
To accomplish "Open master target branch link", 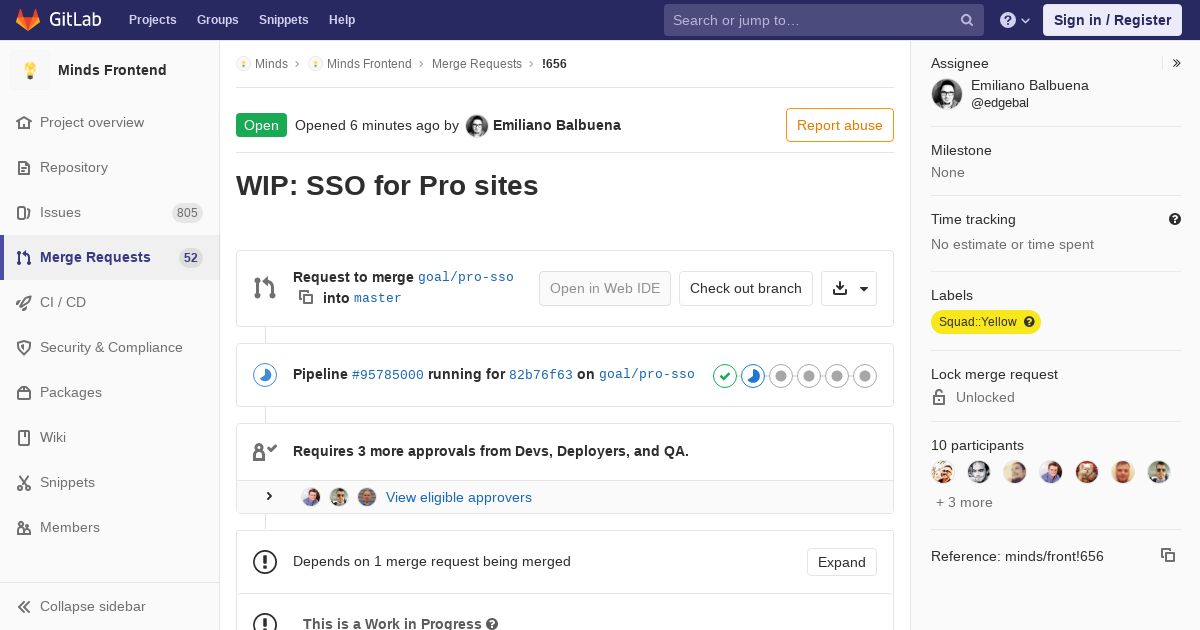I will point(378,298).
